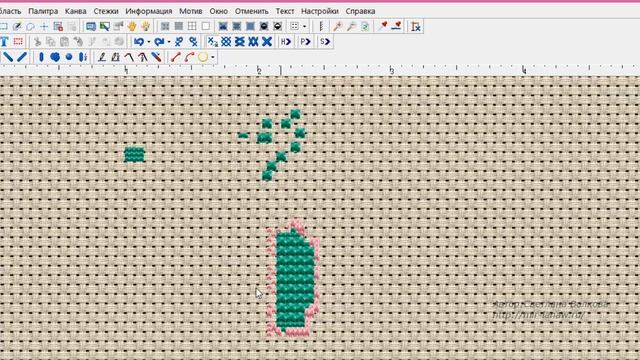Open the Стежки menu
This screenshot has height=360, width=640.
106,11
